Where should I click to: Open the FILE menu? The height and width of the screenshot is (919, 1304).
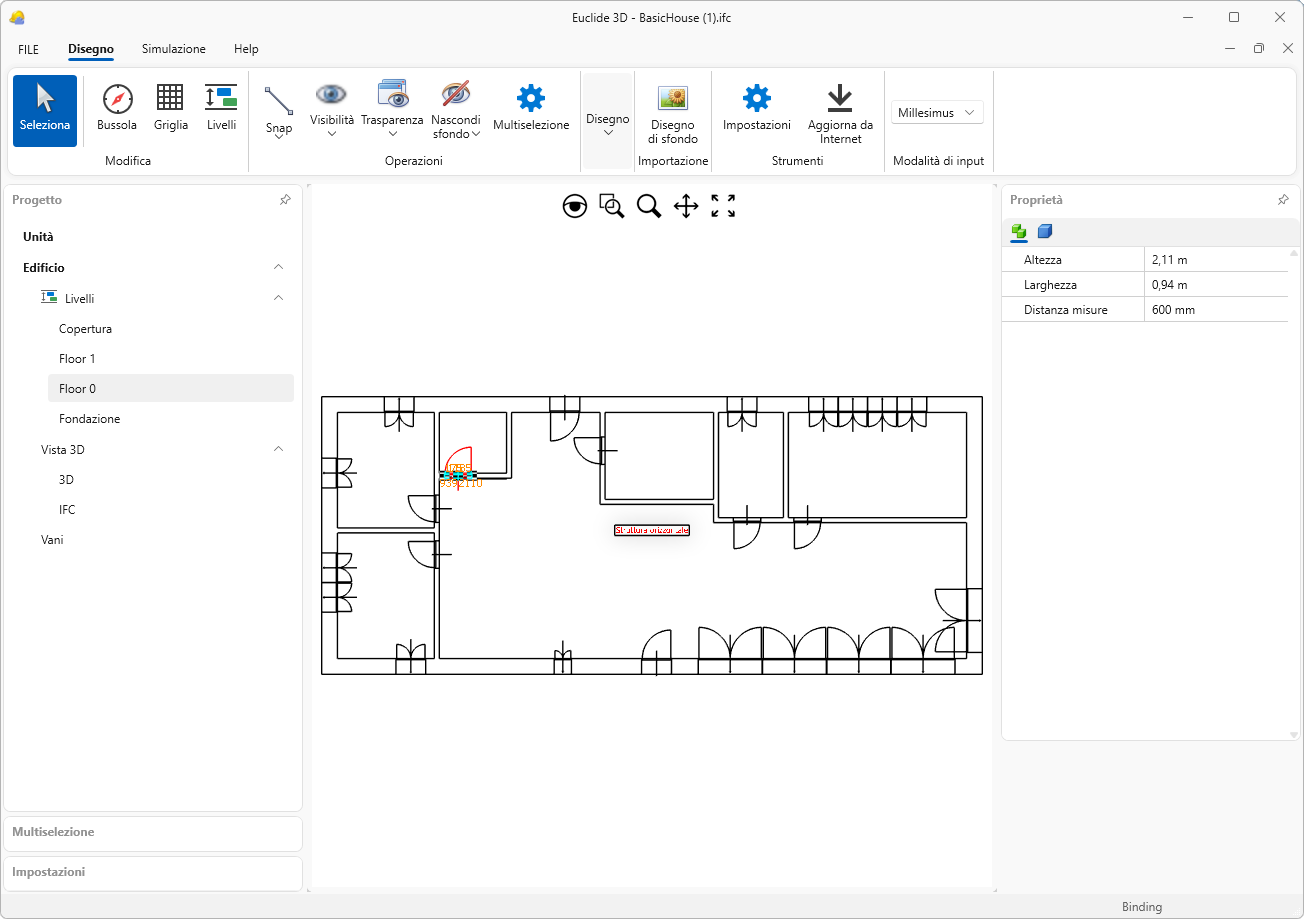[x=28, y=49]
